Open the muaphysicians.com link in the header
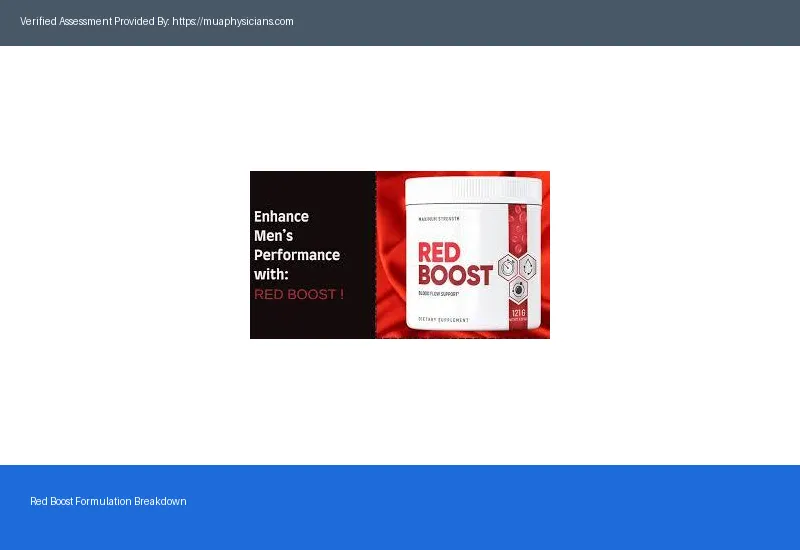This screenshot has height=550, width=800. point(233,21)
